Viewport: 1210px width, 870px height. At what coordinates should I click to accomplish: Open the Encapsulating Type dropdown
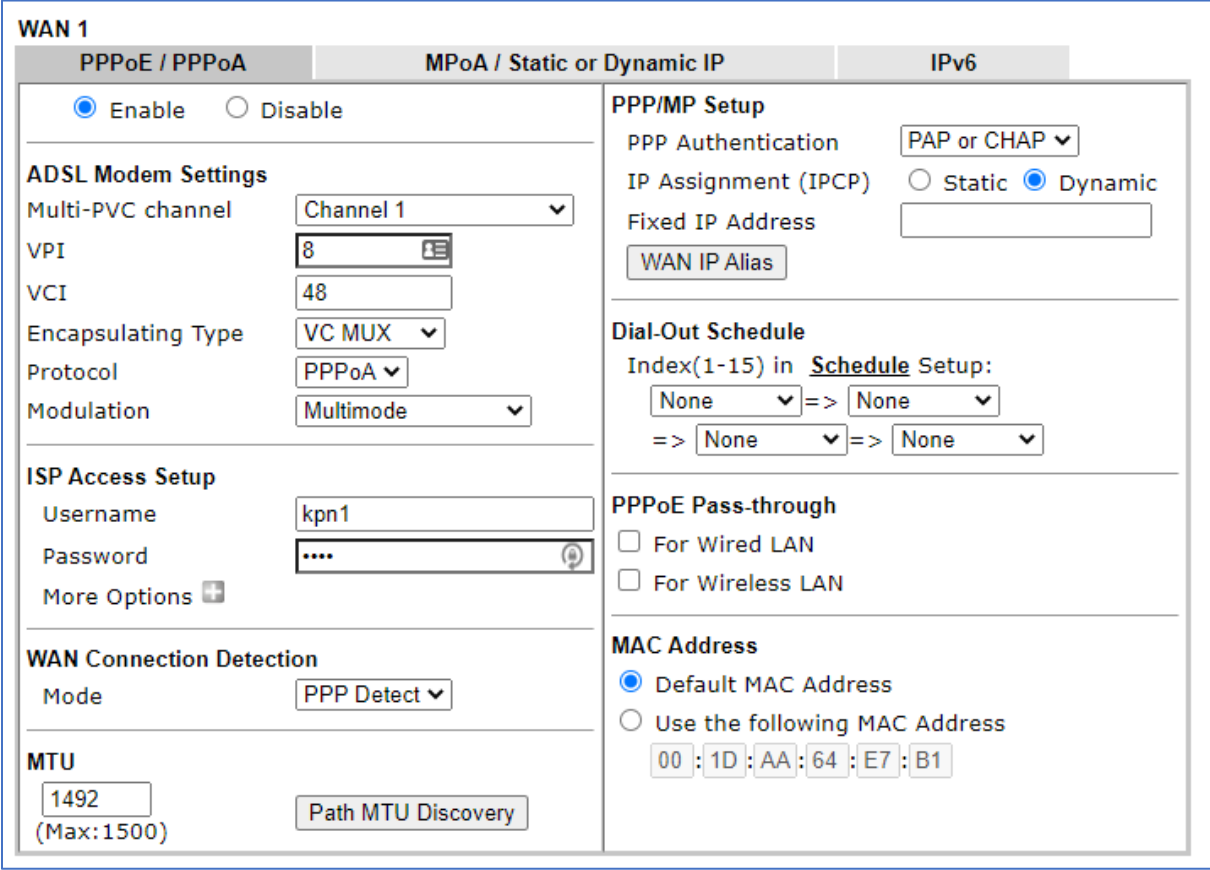tap(371, 333)
